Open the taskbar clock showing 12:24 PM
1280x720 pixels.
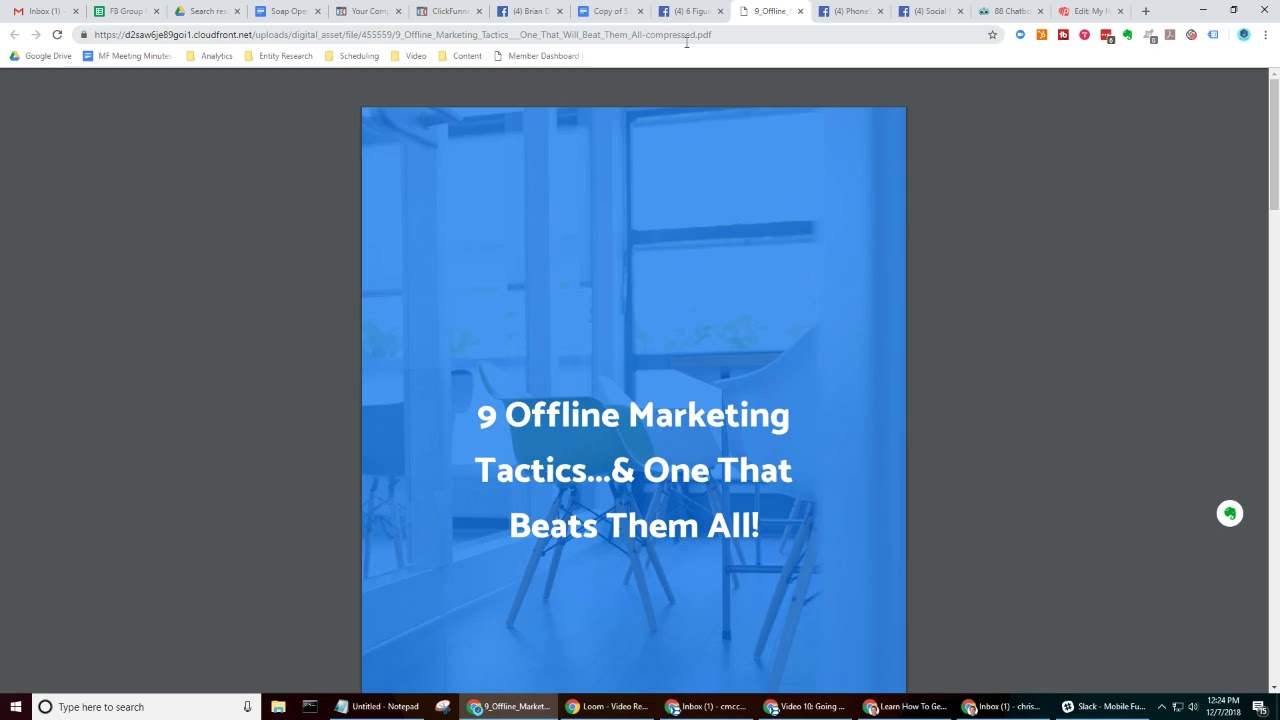coord(1223,707)
